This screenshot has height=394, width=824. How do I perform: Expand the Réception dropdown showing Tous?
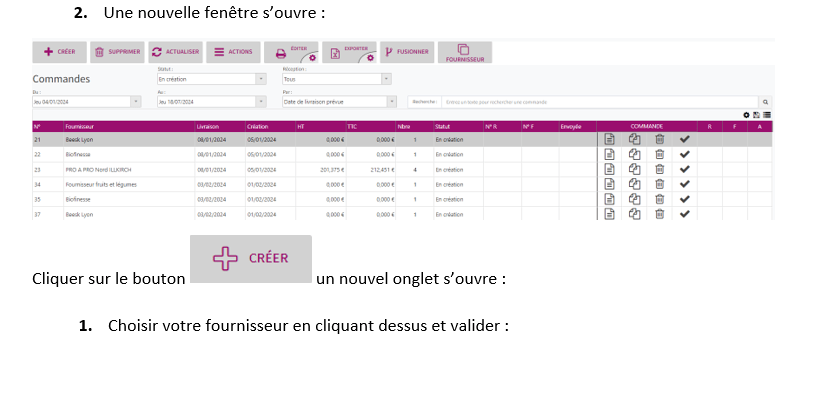tap(386, 79)
